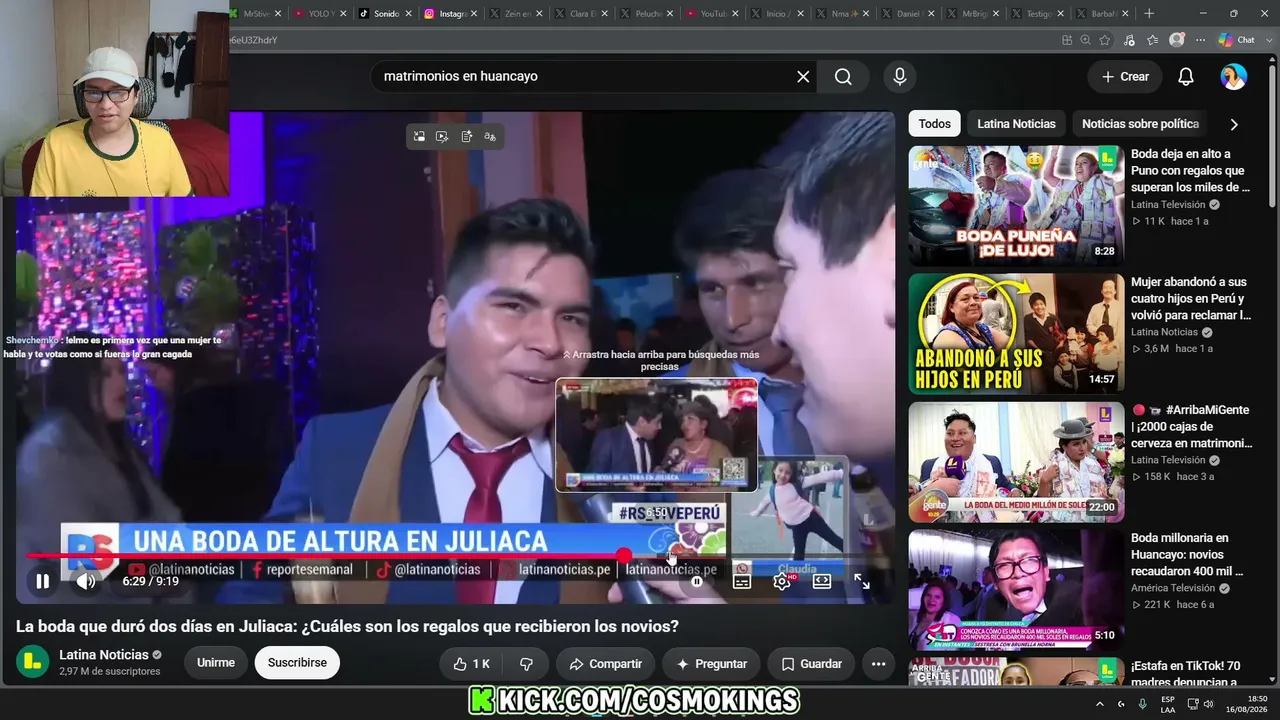Clear the search box with the X
1280x720 pixels.
pos(803,77)
